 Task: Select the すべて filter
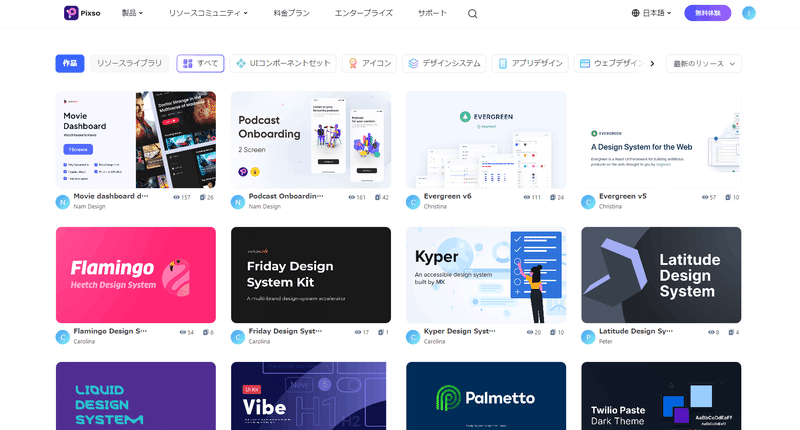[201, 63]
